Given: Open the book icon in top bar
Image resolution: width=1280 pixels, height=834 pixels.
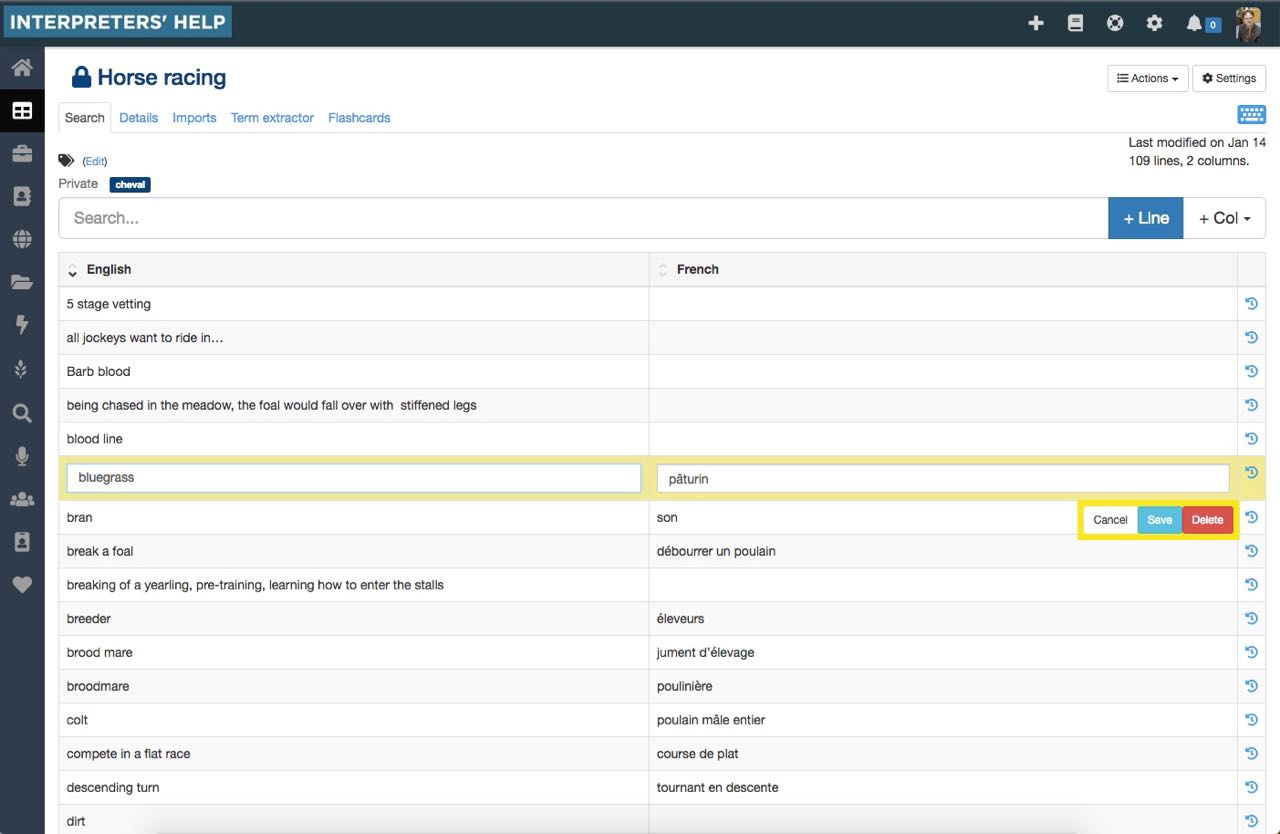Looking at the screenshot, I should tap(1076, 23).
